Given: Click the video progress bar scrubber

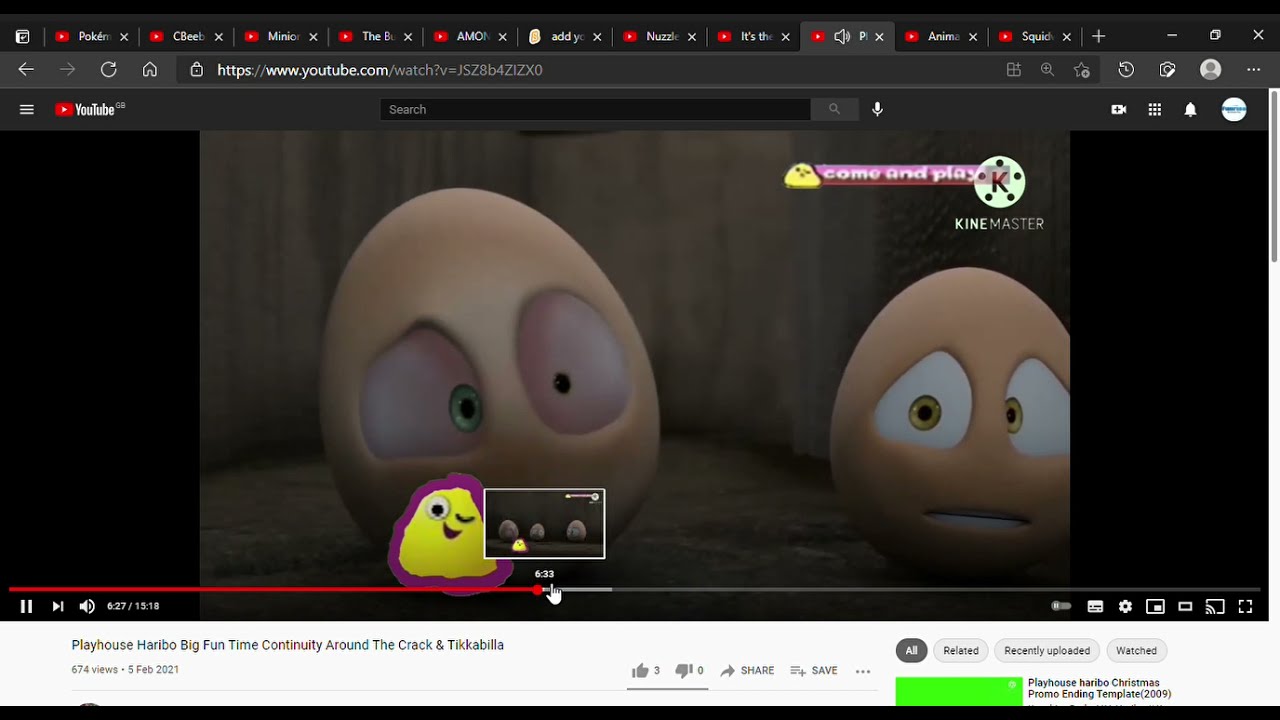Looking at the screenshot, I should click(538, 590).
